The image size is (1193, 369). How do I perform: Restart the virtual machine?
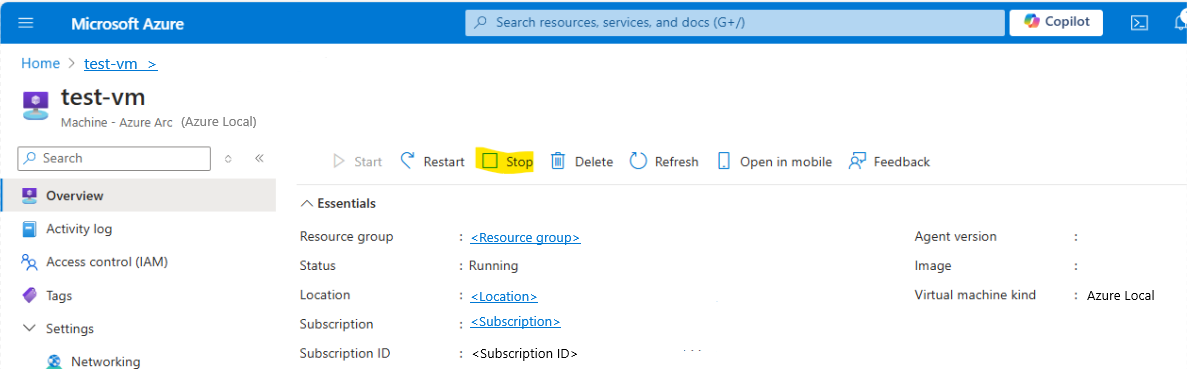(432, 161)
